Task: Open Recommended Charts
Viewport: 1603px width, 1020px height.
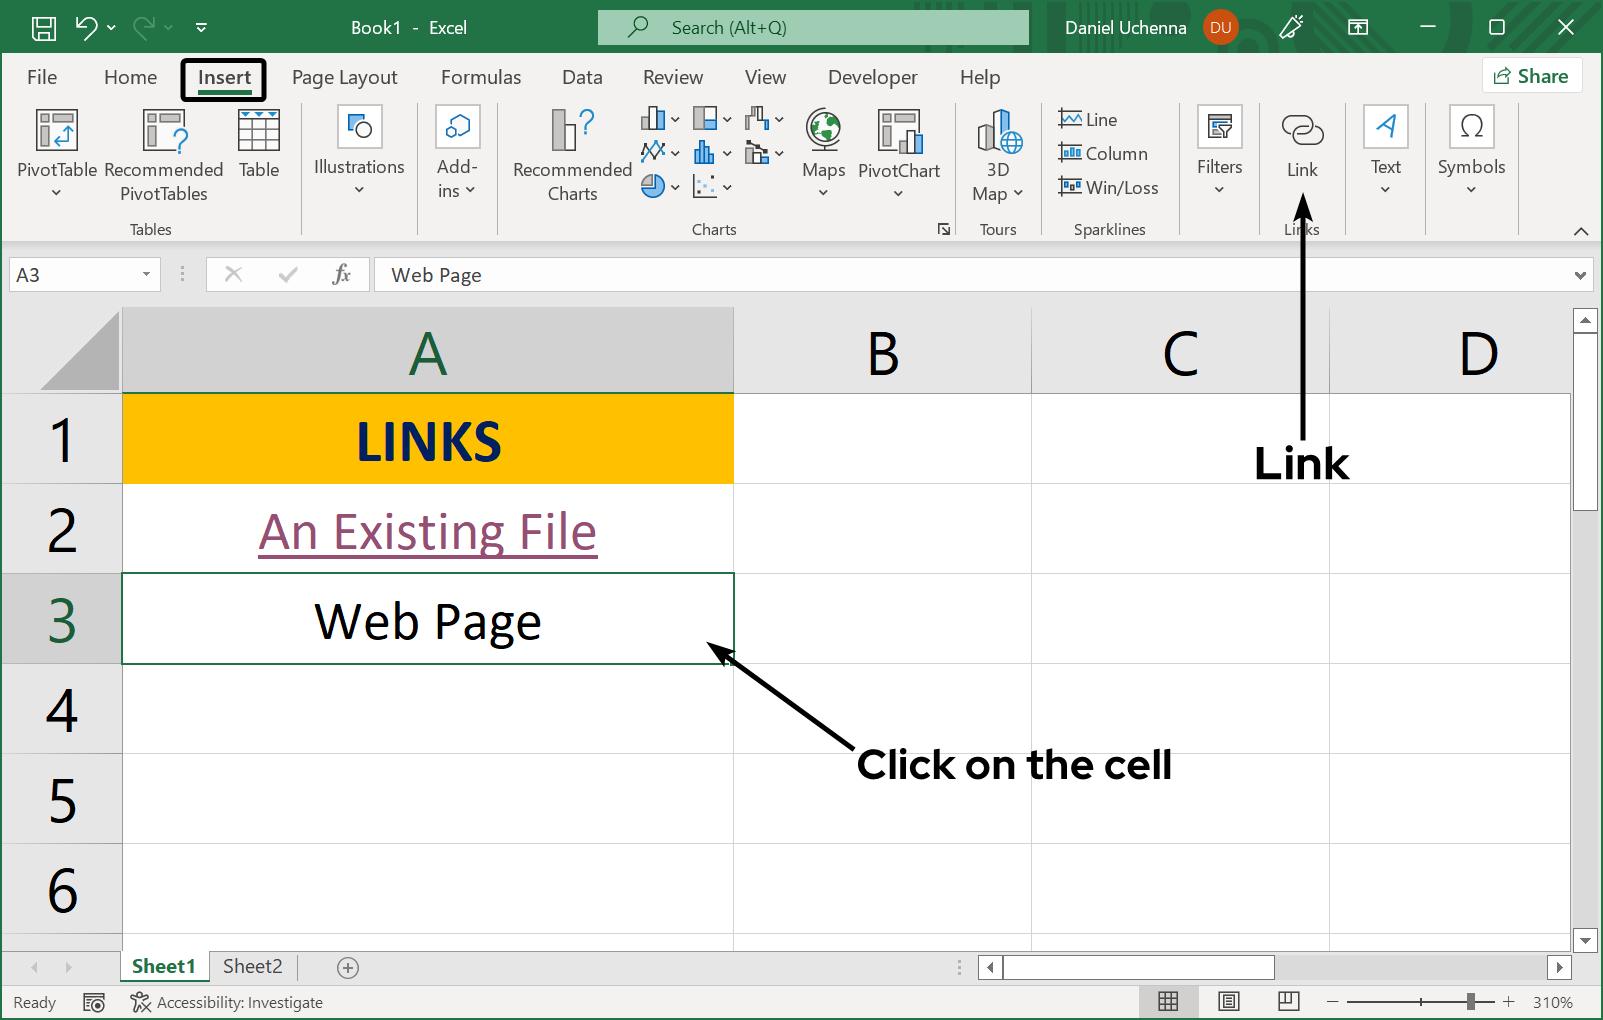Action: point(570,155)
